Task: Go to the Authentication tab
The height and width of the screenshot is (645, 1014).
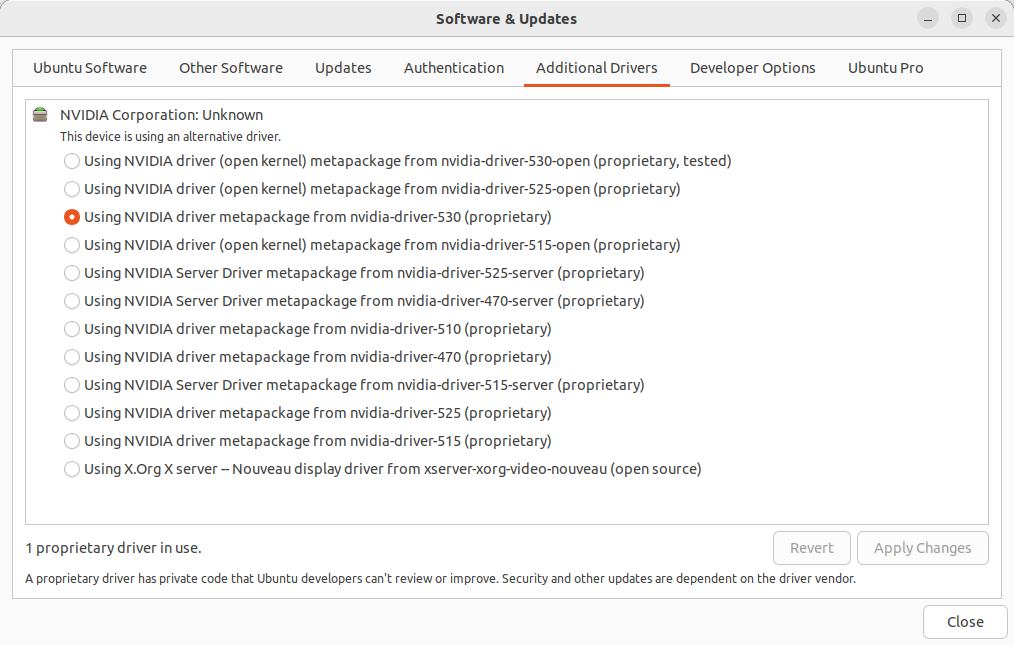Action: [x=454, y=68]
